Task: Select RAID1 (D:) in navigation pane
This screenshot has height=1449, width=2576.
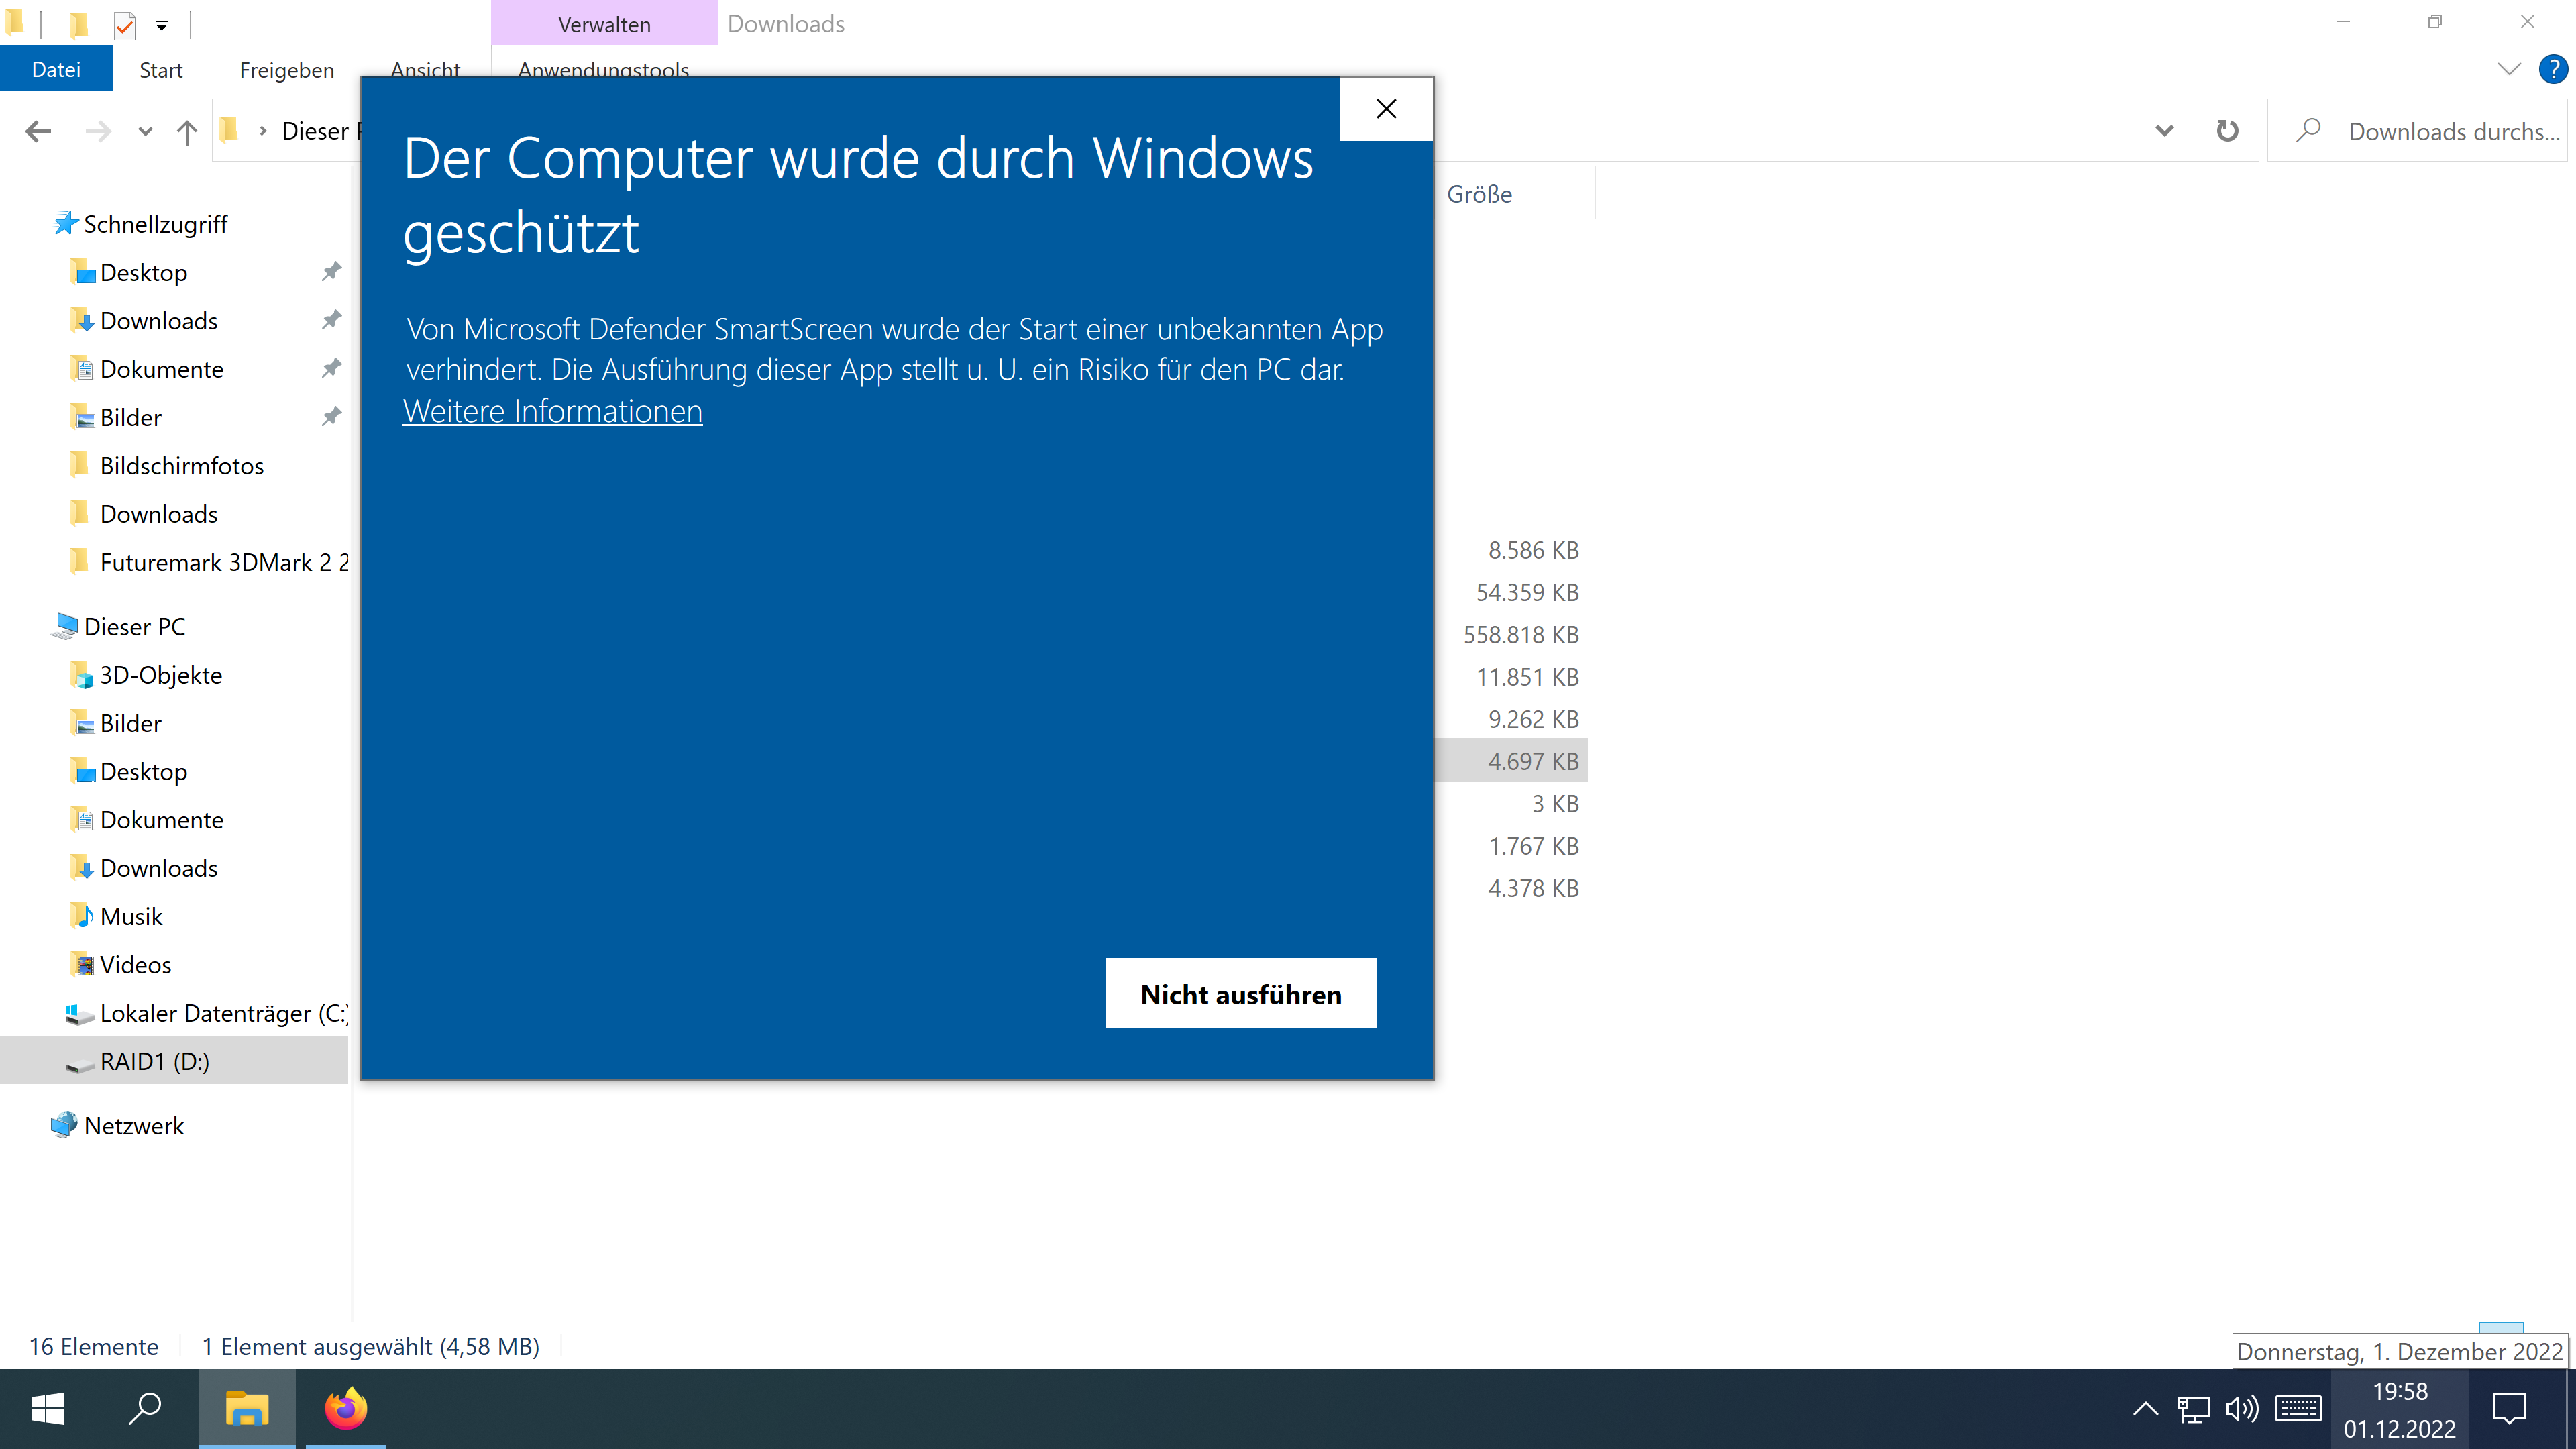Action: tap(155, 1061)
